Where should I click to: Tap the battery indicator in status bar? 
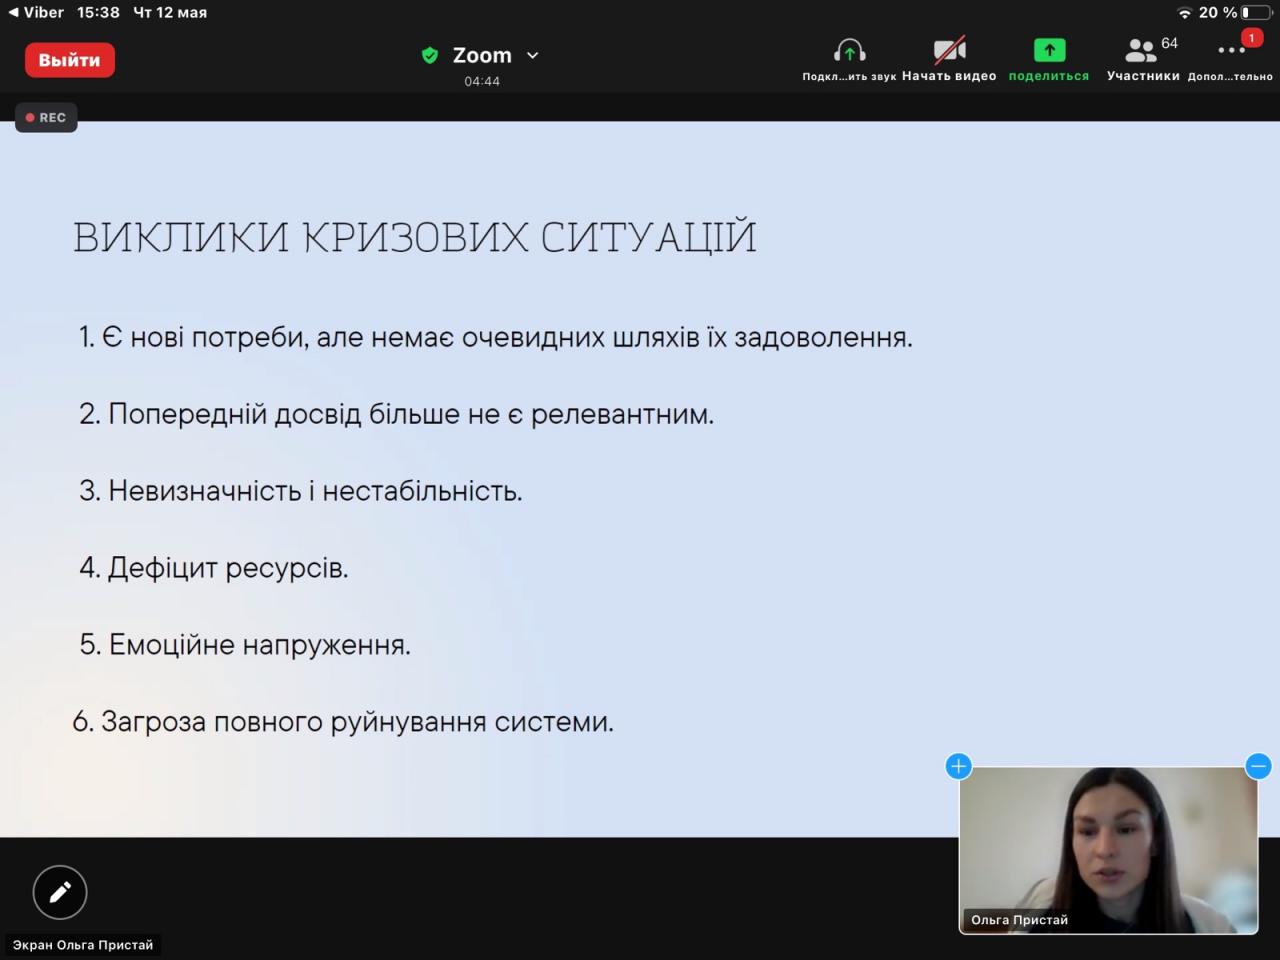point(1256,12)
